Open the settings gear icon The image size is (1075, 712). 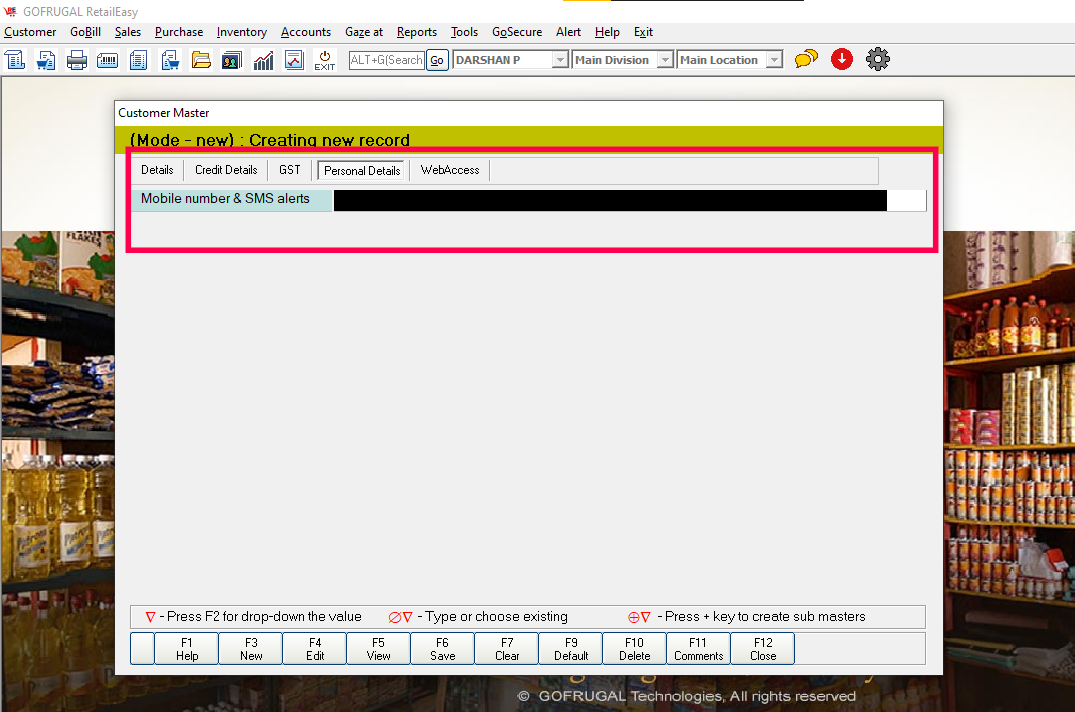(x=878, y=59)
